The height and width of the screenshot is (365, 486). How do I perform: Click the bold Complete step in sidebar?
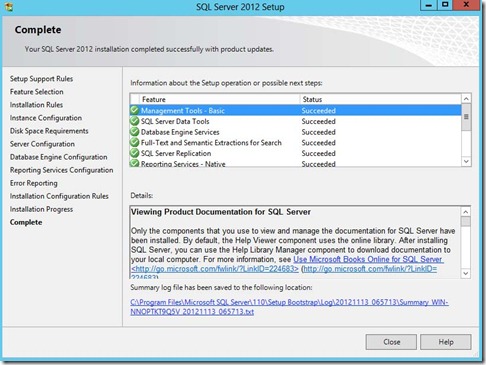(x=26, y=222)
